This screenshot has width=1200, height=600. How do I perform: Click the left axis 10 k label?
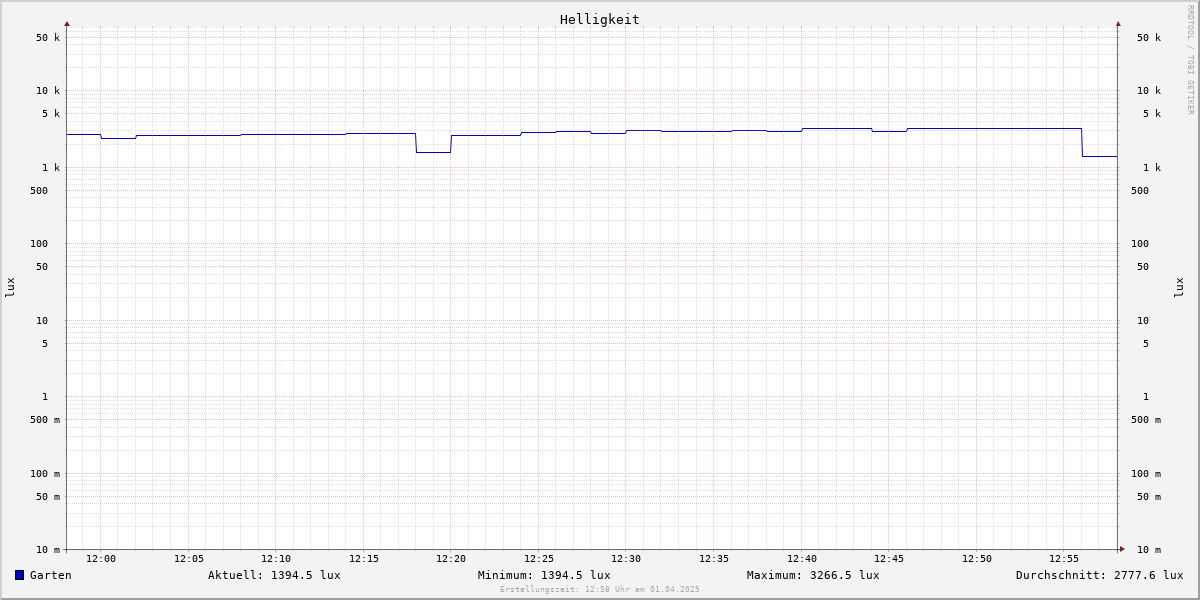point(48,91)
